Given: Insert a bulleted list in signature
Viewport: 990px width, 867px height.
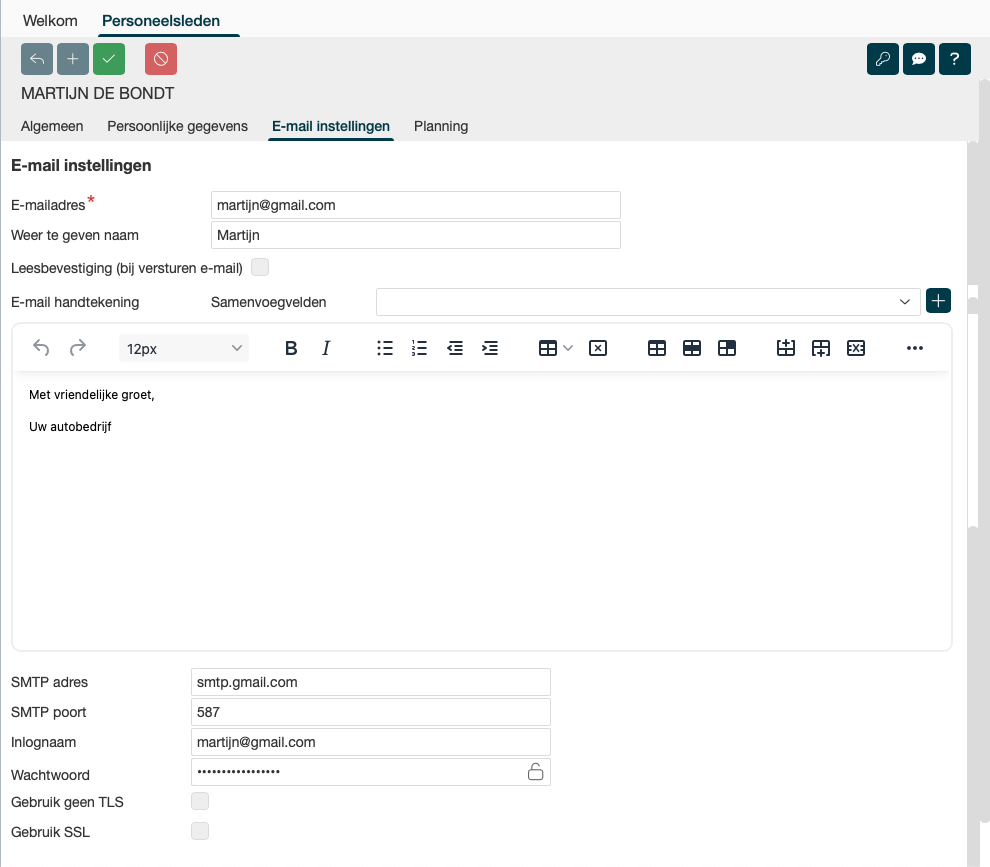Looking at the screenshot, I should pyautogui.click(x=385, y=348).
